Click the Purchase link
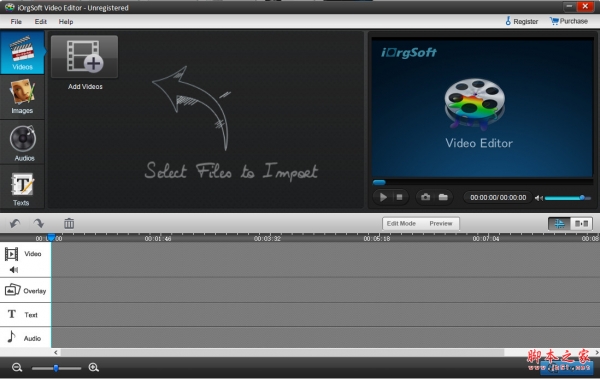The image size is (600, 379). point(569,21)
